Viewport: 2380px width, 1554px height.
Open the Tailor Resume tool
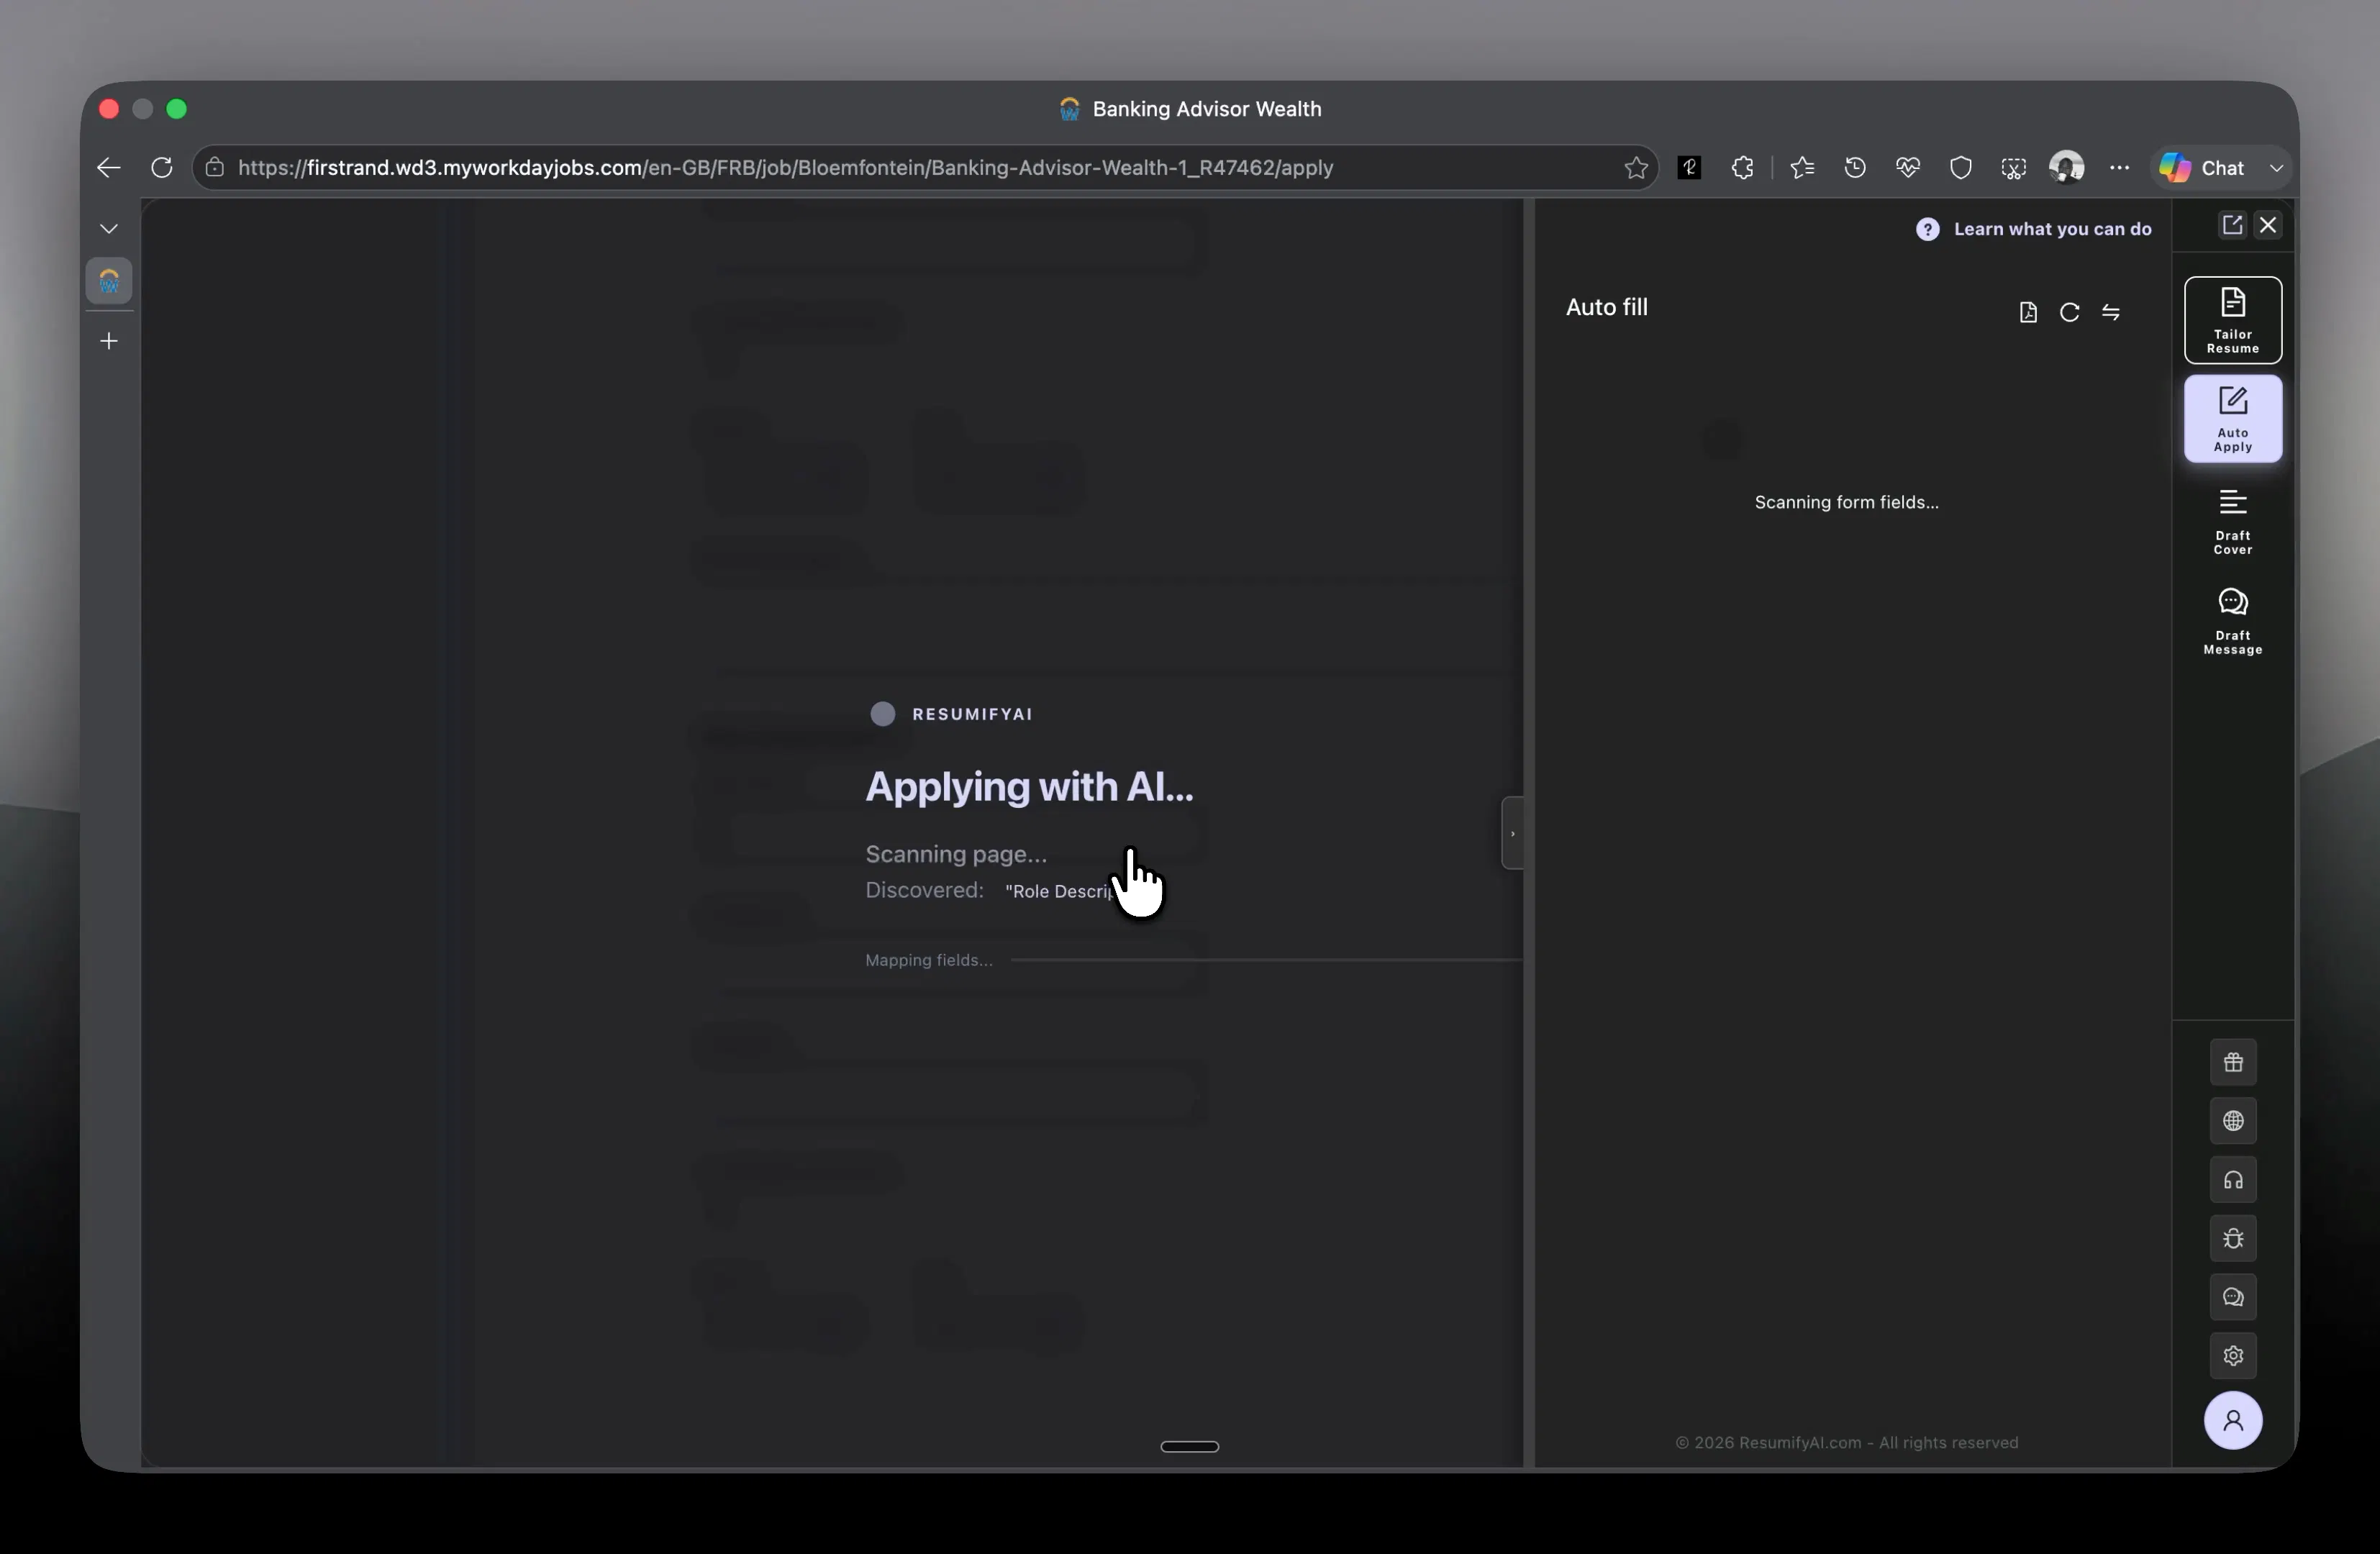(x=2232, y=320)
